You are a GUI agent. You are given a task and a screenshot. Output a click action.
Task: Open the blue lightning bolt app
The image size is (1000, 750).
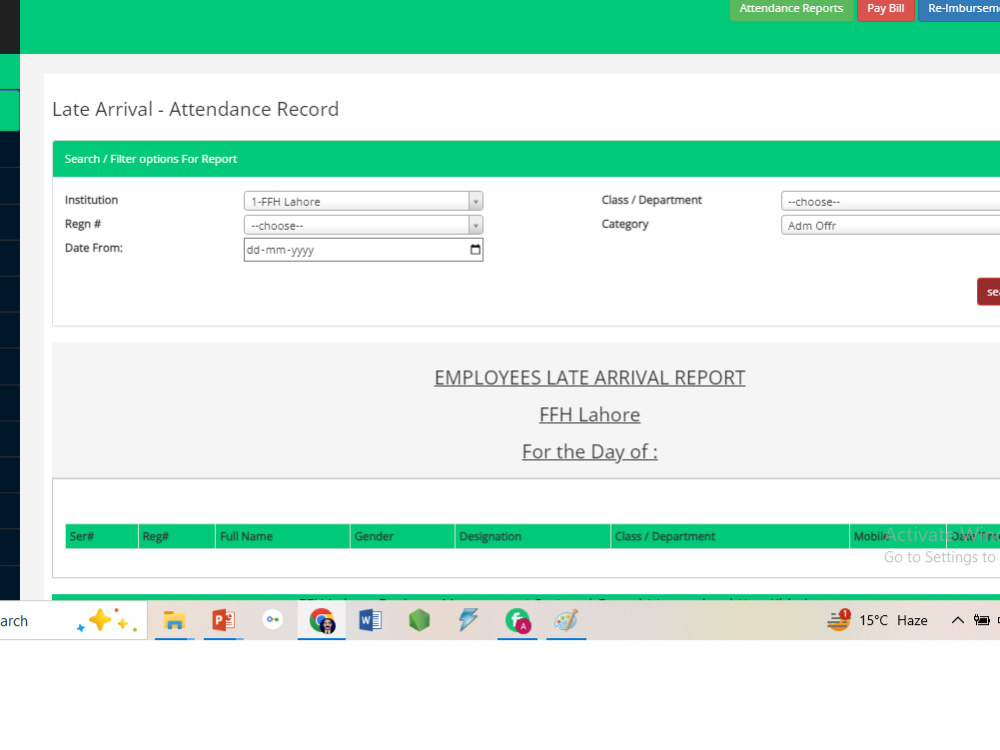coord(468,620)
